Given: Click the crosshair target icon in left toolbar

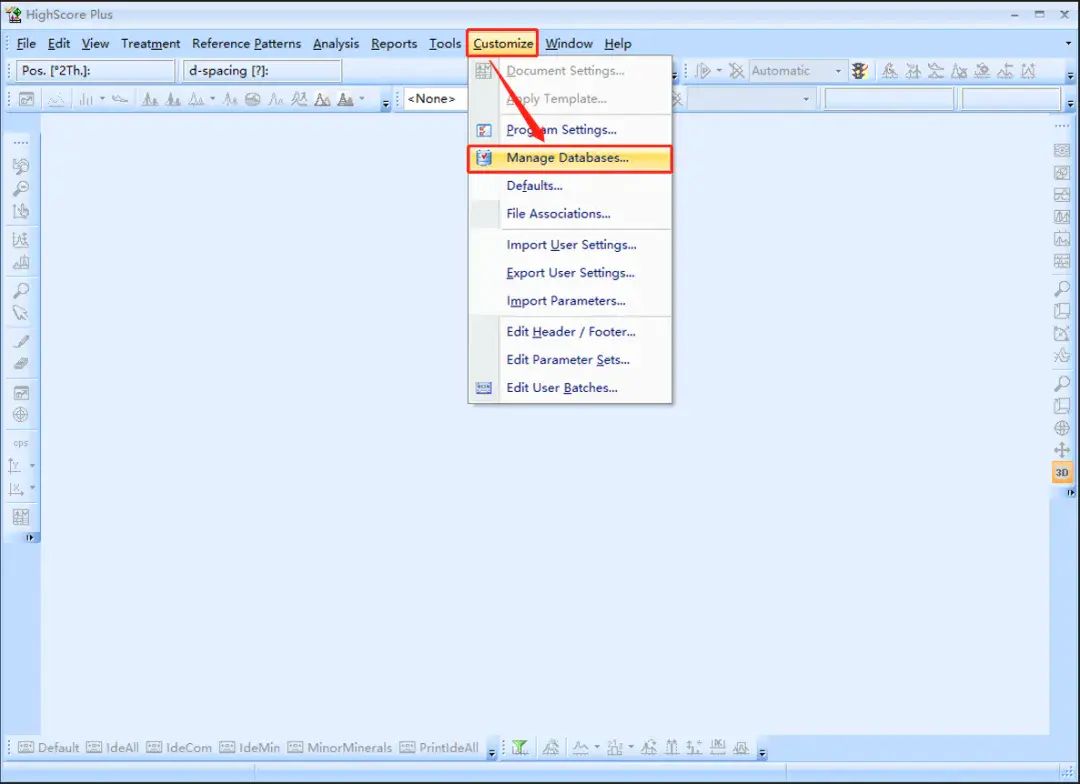Looking at the screenshot, I should click(x=21, y=415).
